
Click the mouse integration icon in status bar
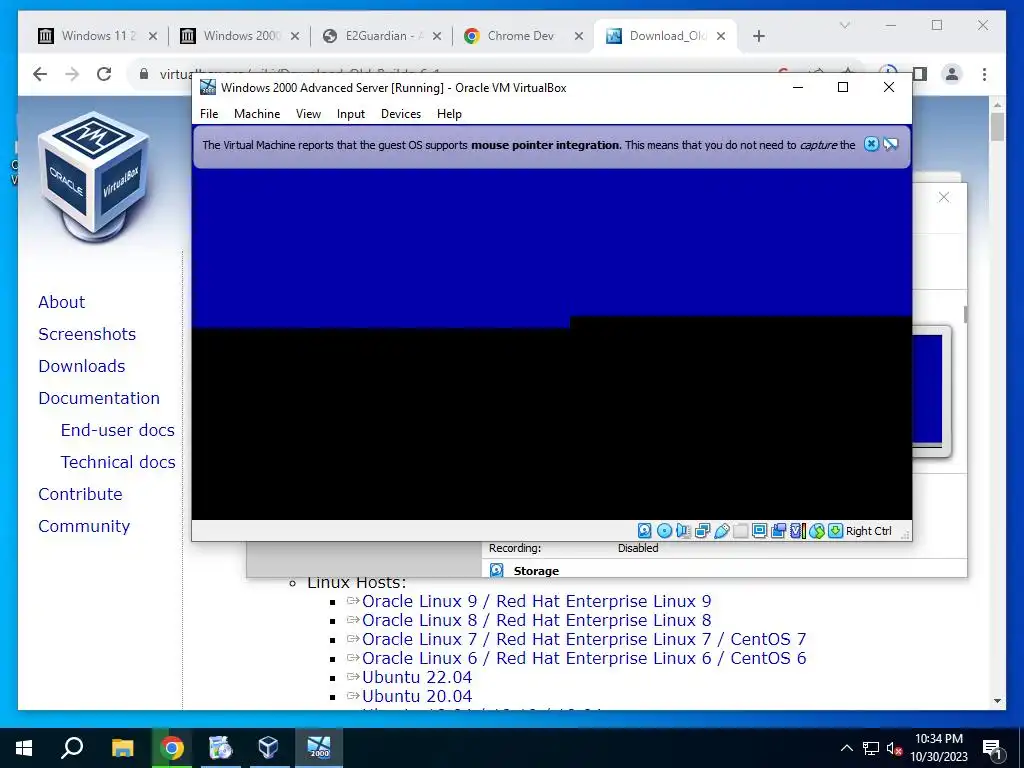tap(816, 531)
